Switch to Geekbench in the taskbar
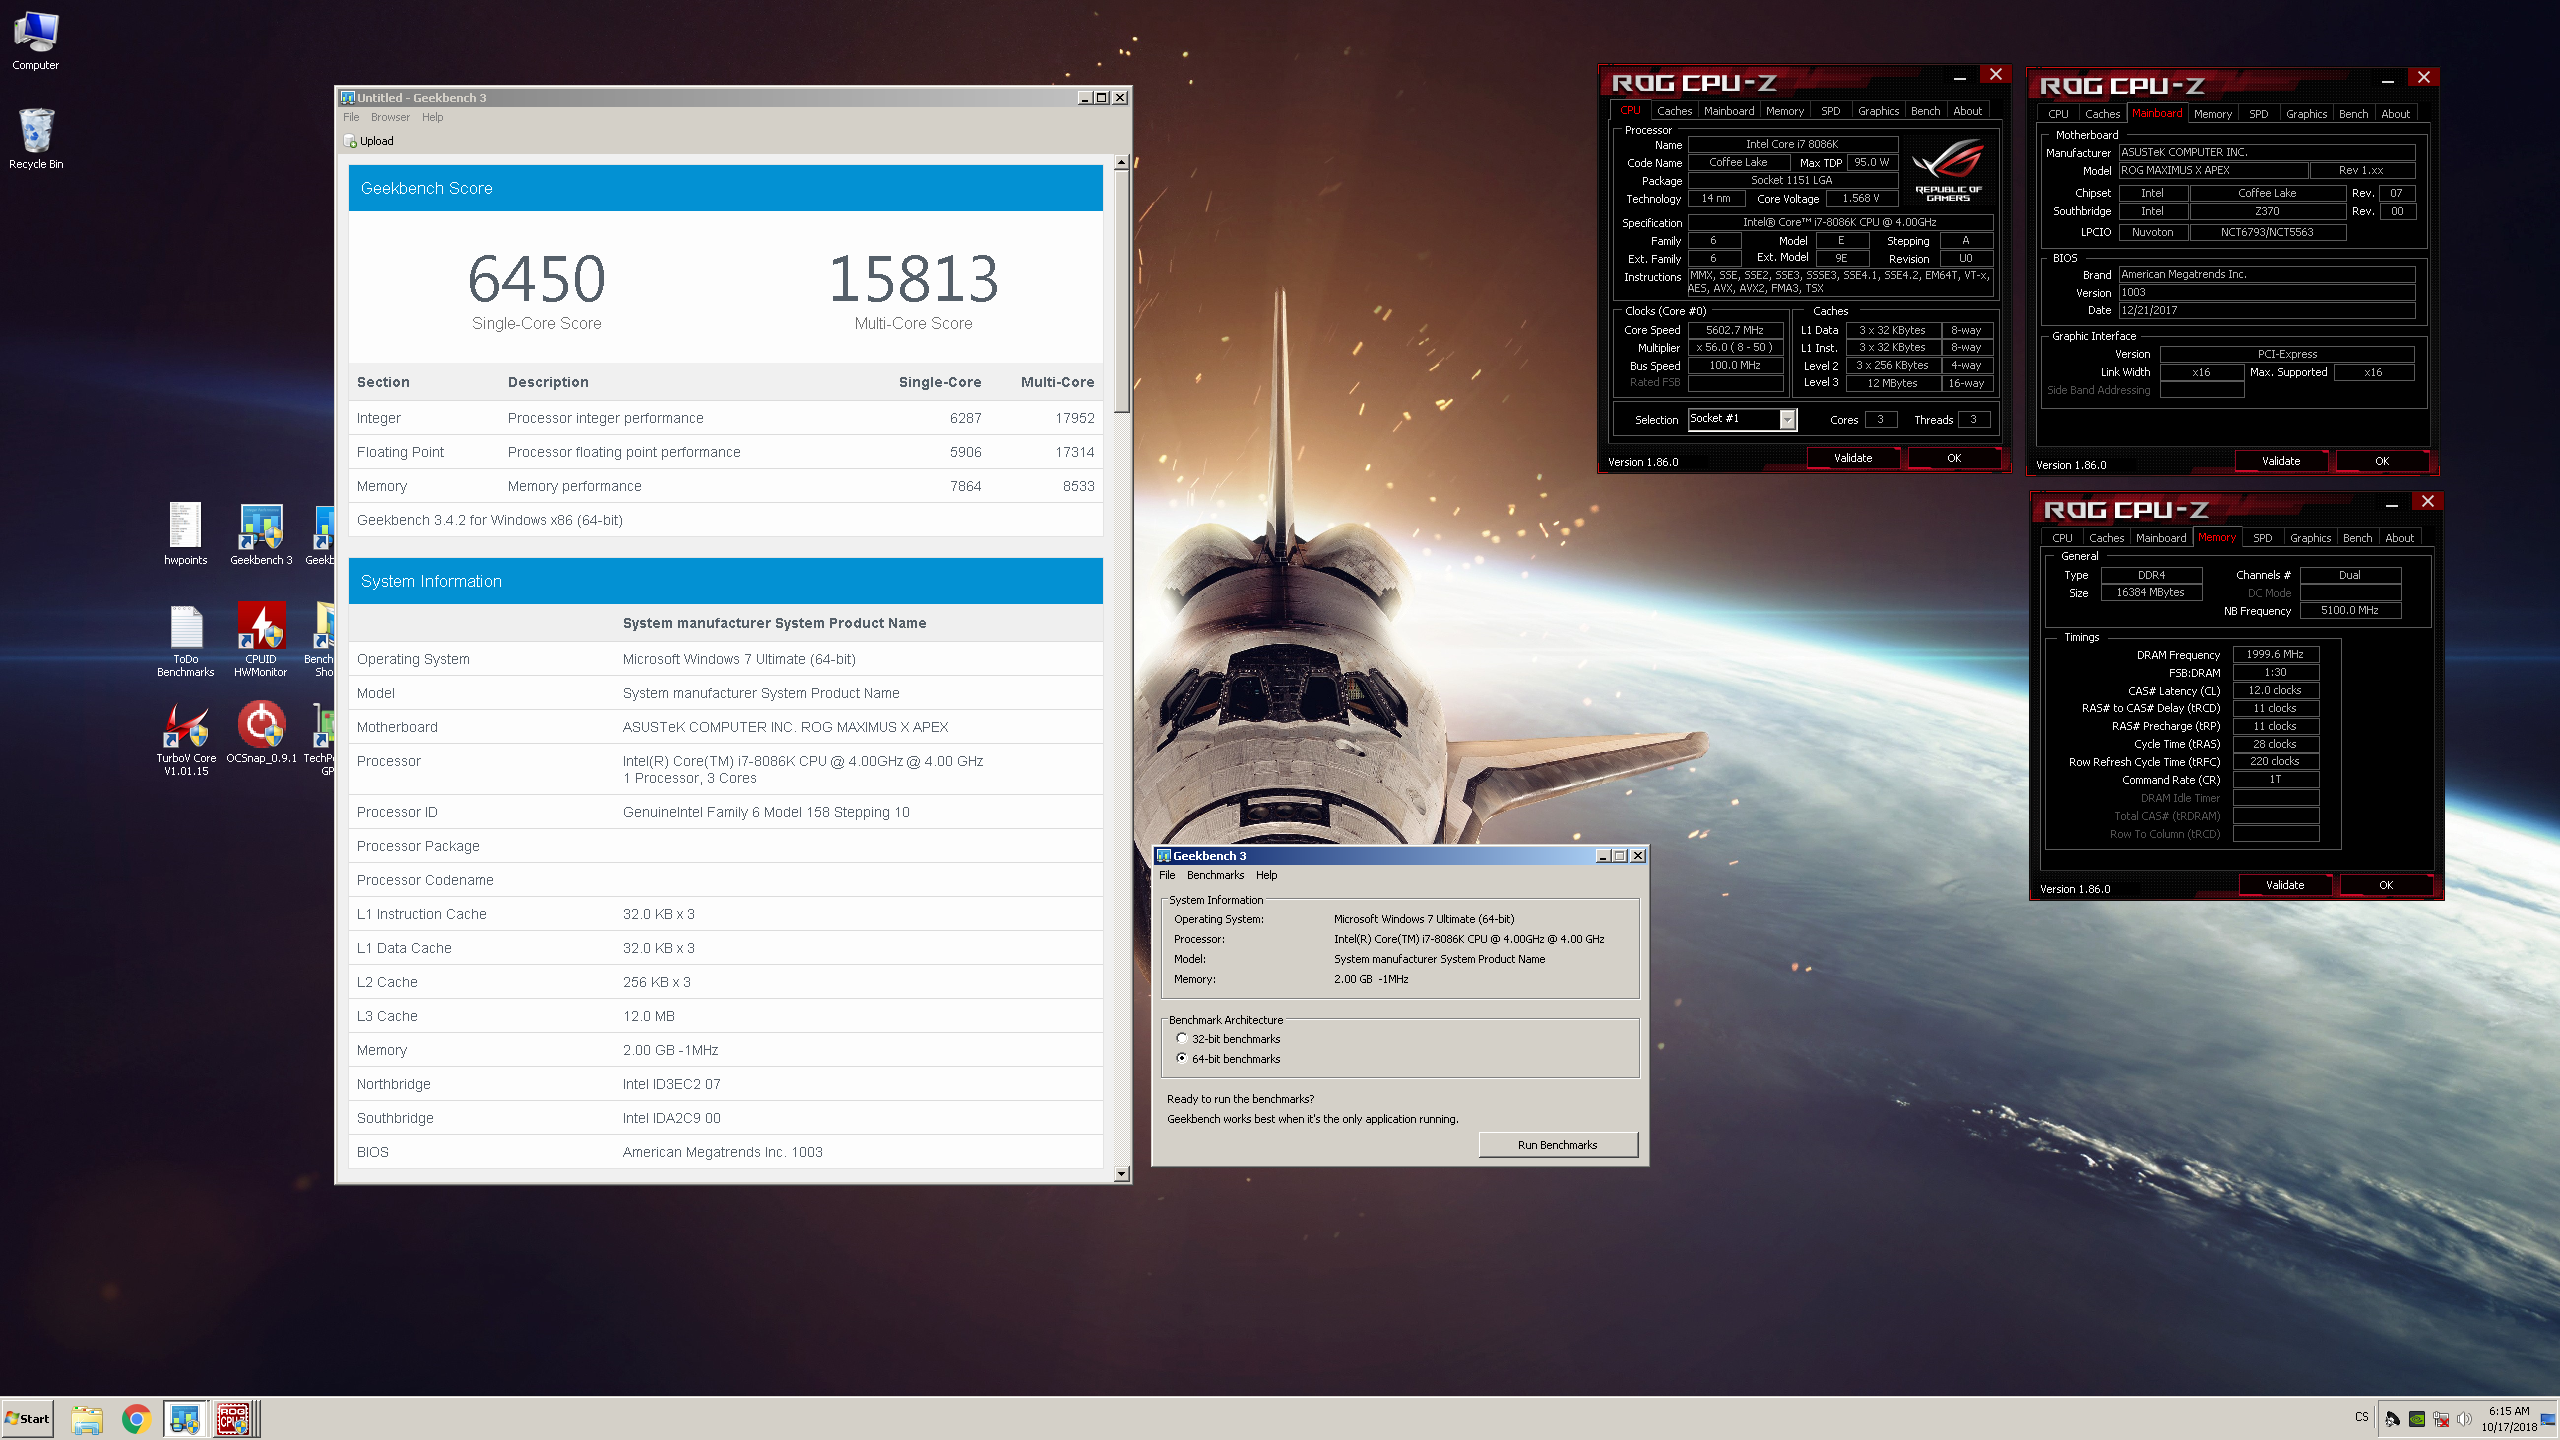The height and width of the screenshot is (1440, 2560). [x=185, y=1419]
